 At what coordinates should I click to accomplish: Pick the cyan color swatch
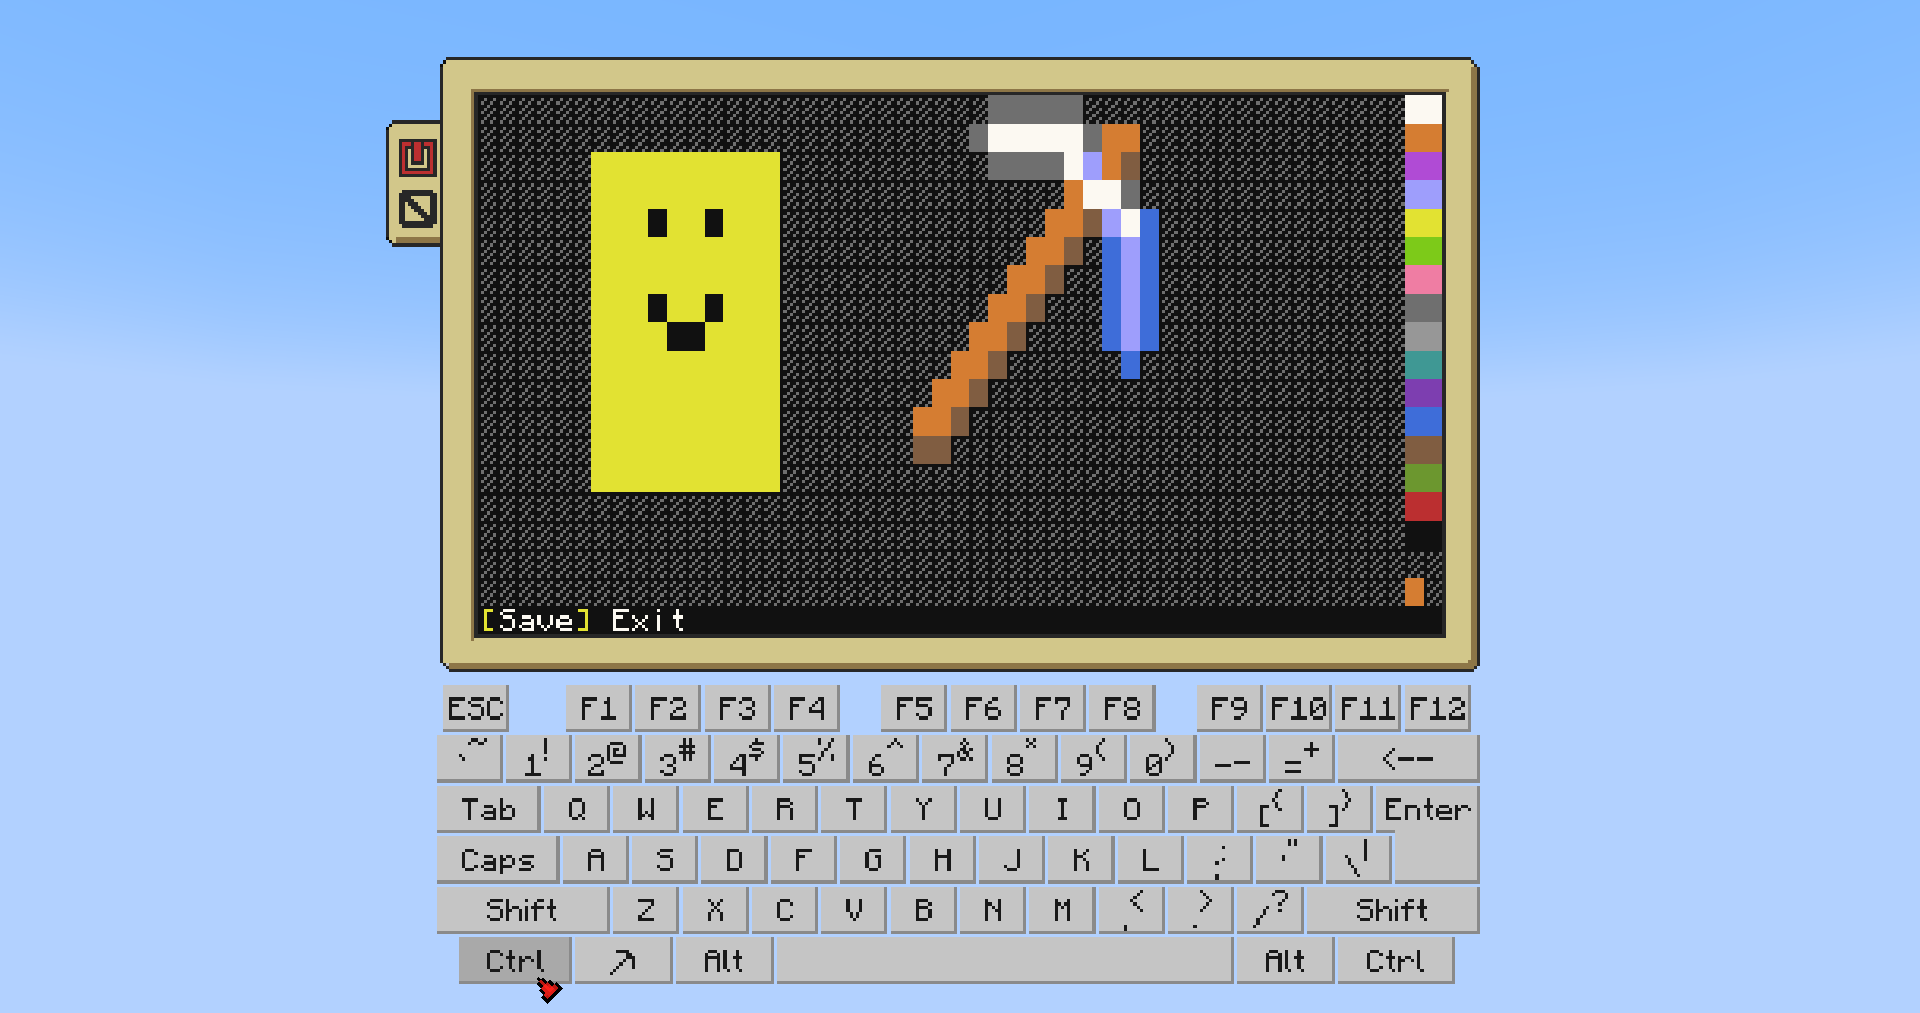[1423, 365]
